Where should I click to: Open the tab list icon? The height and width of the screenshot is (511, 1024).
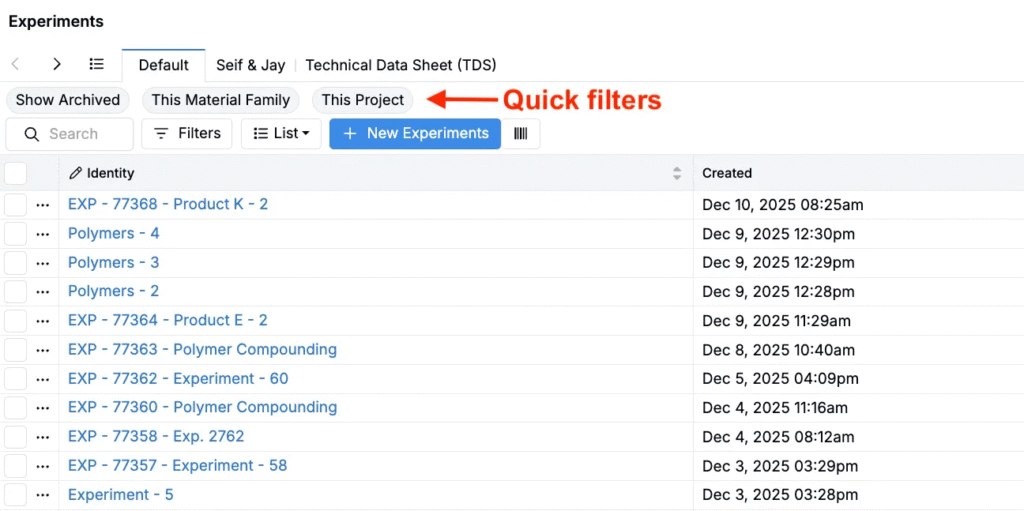96,65
